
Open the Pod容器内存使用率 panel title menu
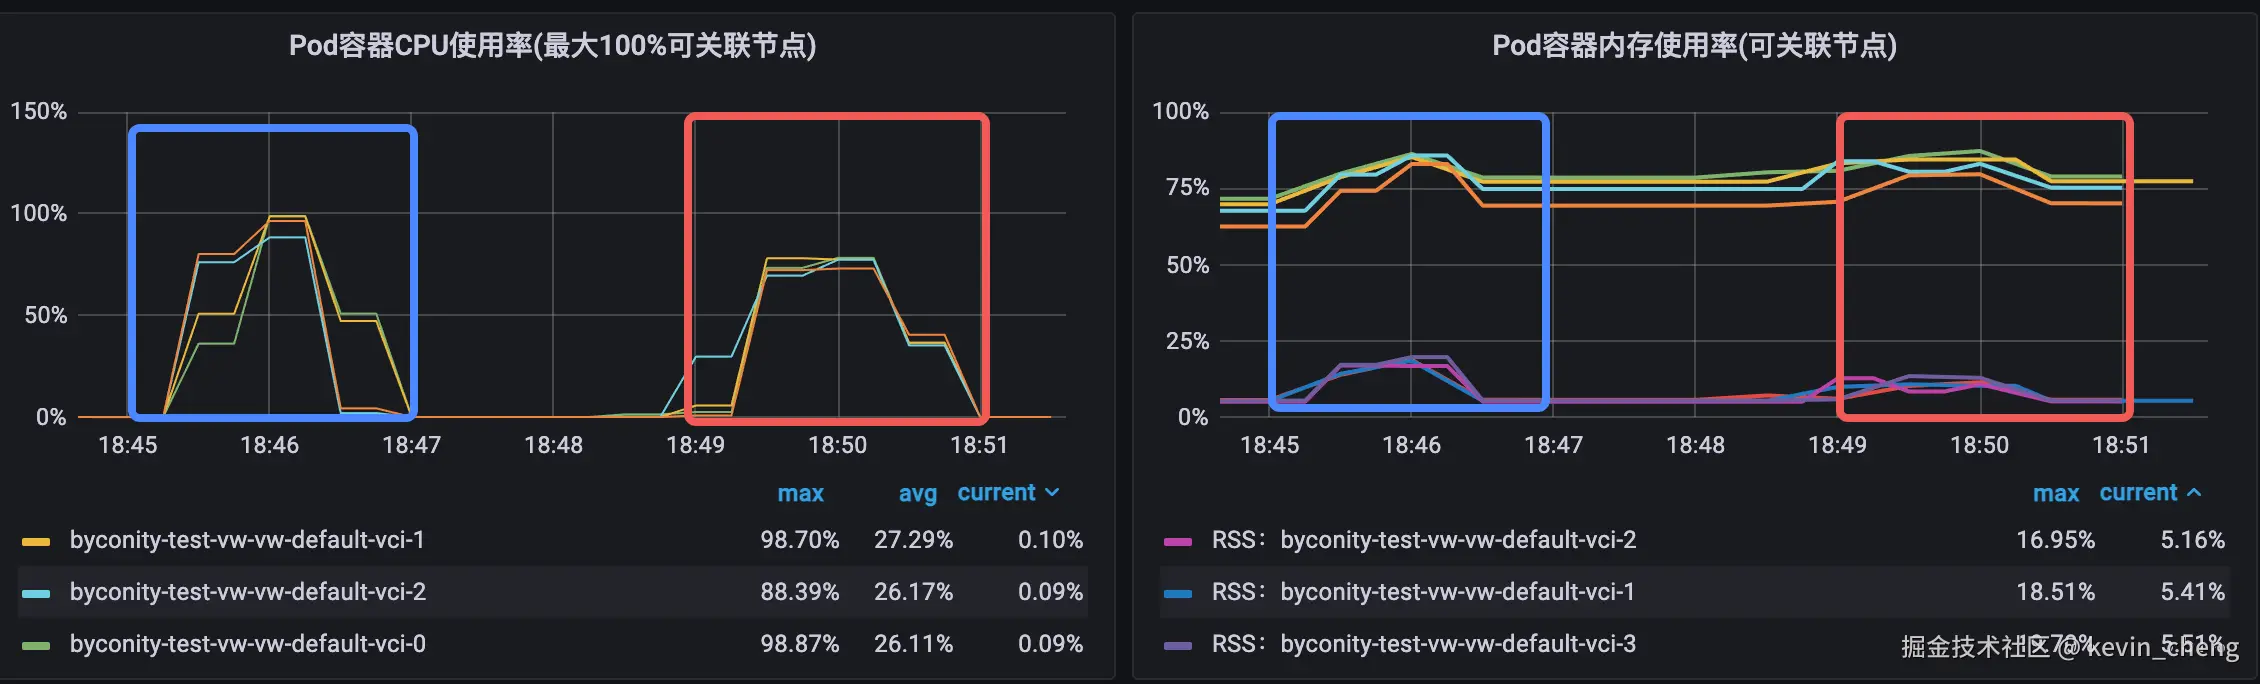1694,46
